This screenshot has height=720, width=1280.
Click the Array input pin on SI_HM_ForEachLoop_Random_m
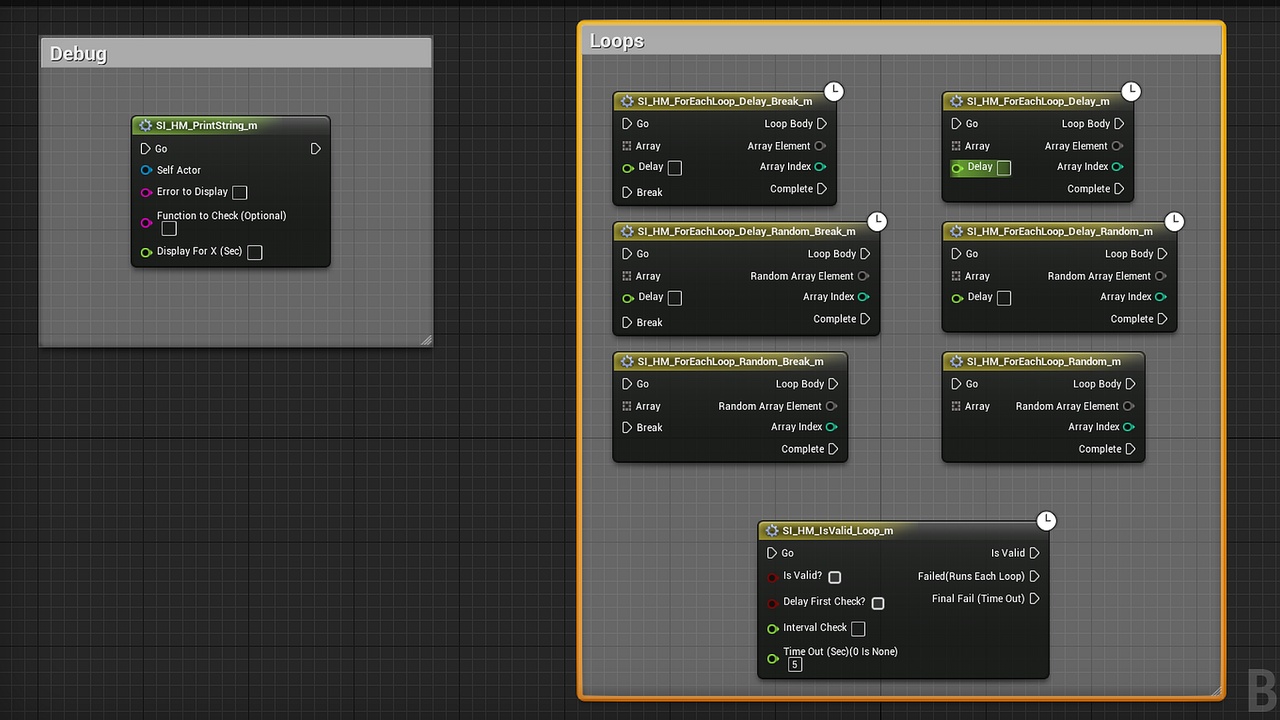tap(957, 406)
